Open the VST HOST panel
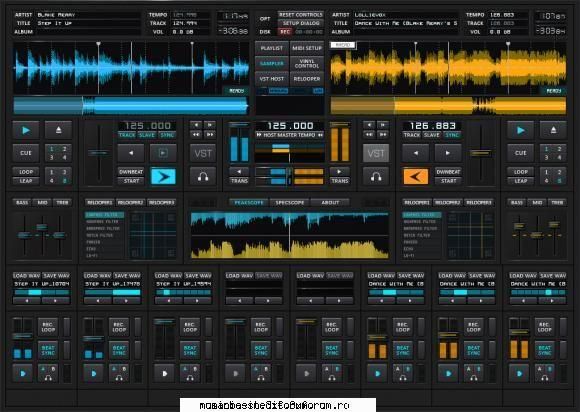The image size is (580, 412). pos(272,79)
